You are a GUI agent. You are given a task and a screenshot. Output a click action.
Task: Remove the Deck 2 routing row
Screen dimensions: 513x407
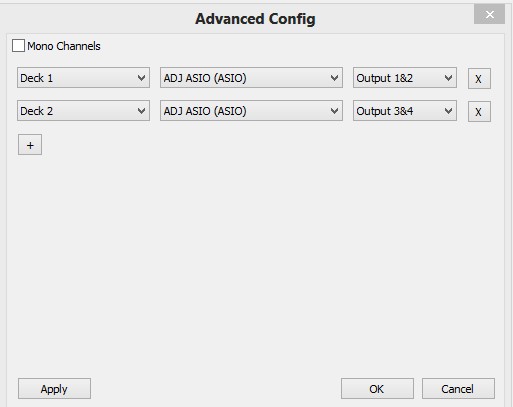pyautogui.click(x=479, y=112)
